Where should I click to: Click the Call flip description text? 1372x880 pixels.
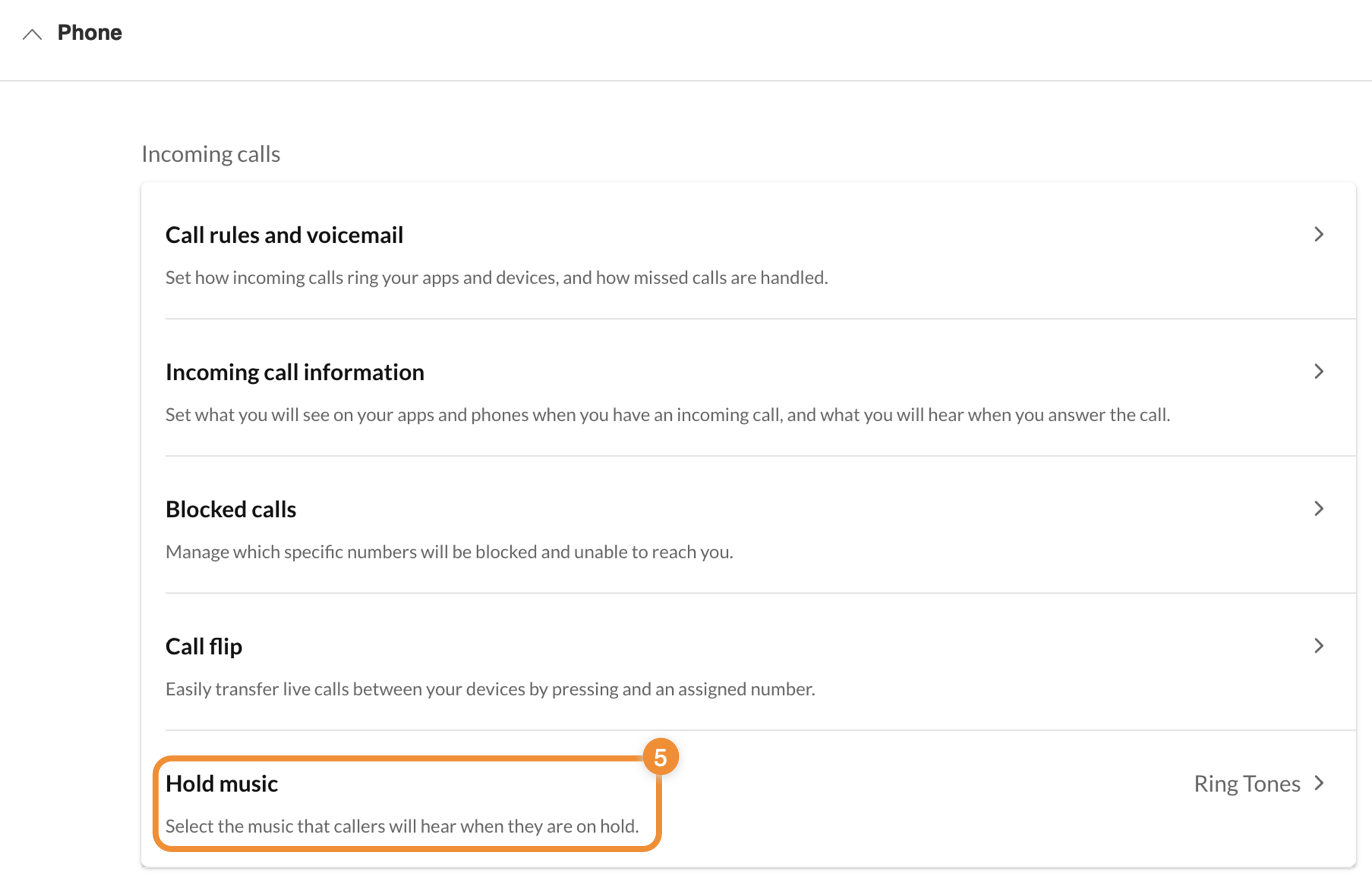click(x=490, y=689)
